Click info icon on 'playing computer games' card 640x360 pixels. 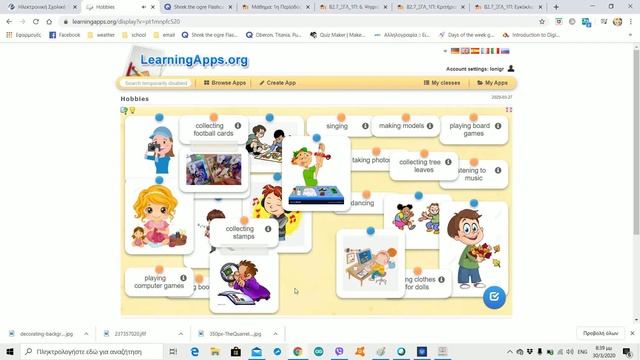click(183, 278)
